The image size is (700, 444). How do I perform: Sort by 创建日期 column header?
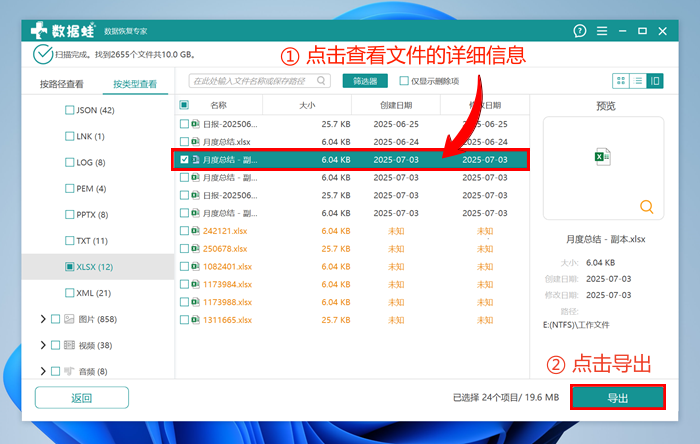[396, 105]
